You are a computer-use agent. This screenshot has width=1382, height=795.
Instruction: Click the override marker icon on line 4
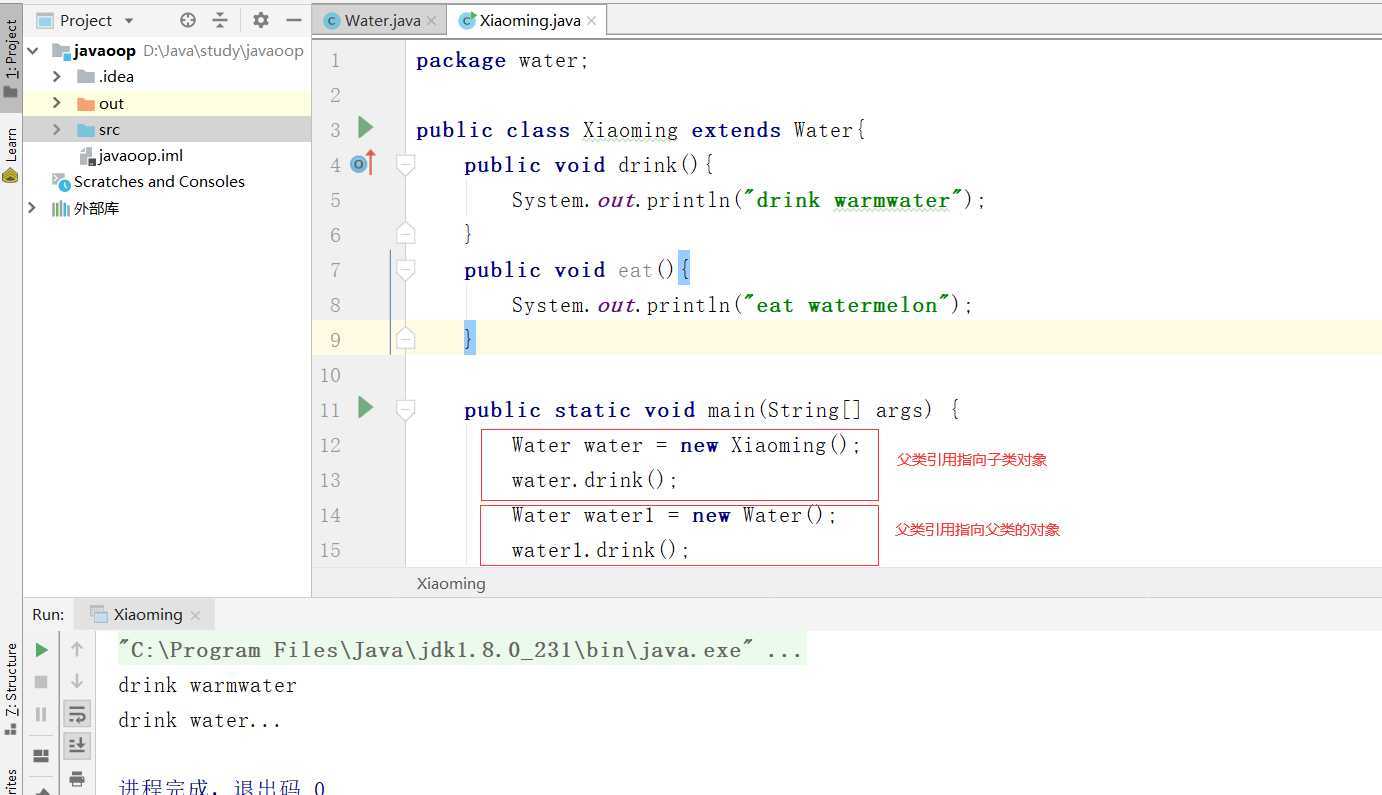[363, 163]
